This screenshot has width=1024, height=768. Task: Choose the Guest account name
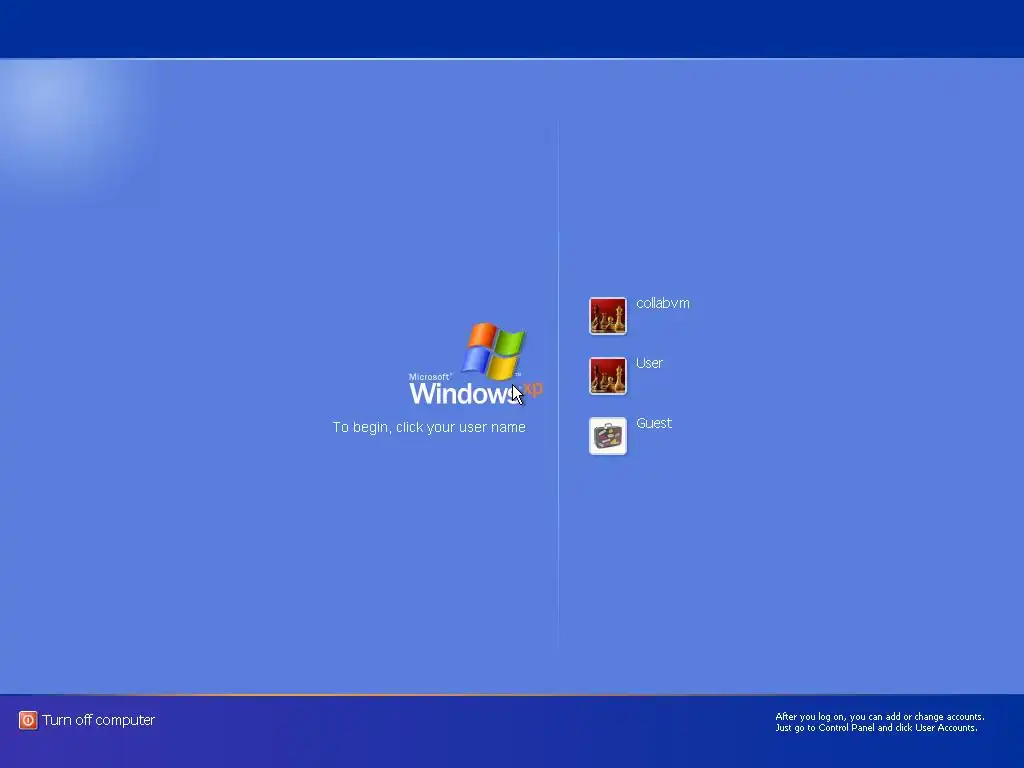(654, 423)
